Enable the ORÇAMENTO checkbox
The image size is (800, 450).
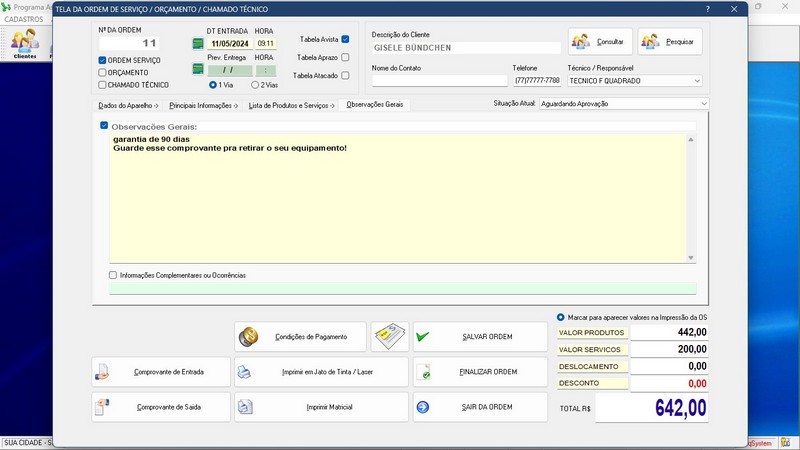coord(103,72)
